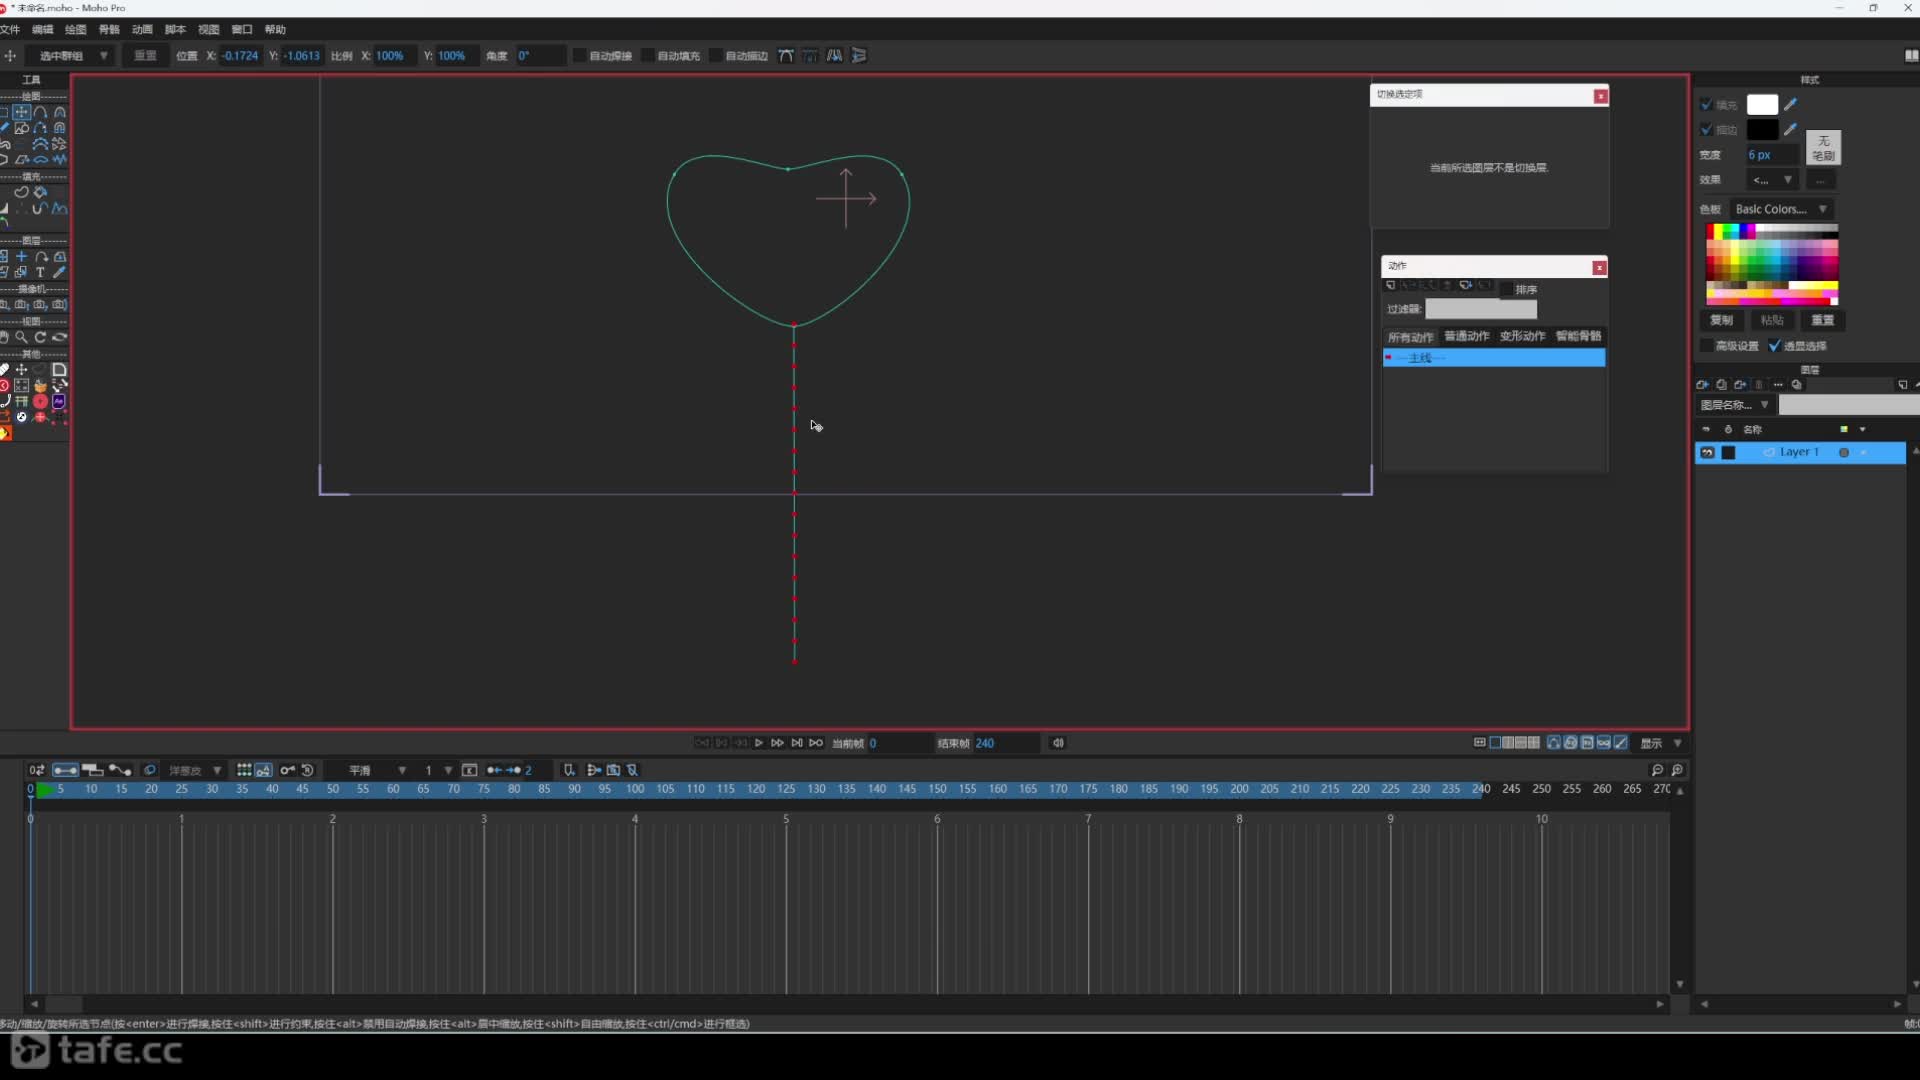Open the File menu
This screenshot has width=1920, height=1080.
pos(10,29)
